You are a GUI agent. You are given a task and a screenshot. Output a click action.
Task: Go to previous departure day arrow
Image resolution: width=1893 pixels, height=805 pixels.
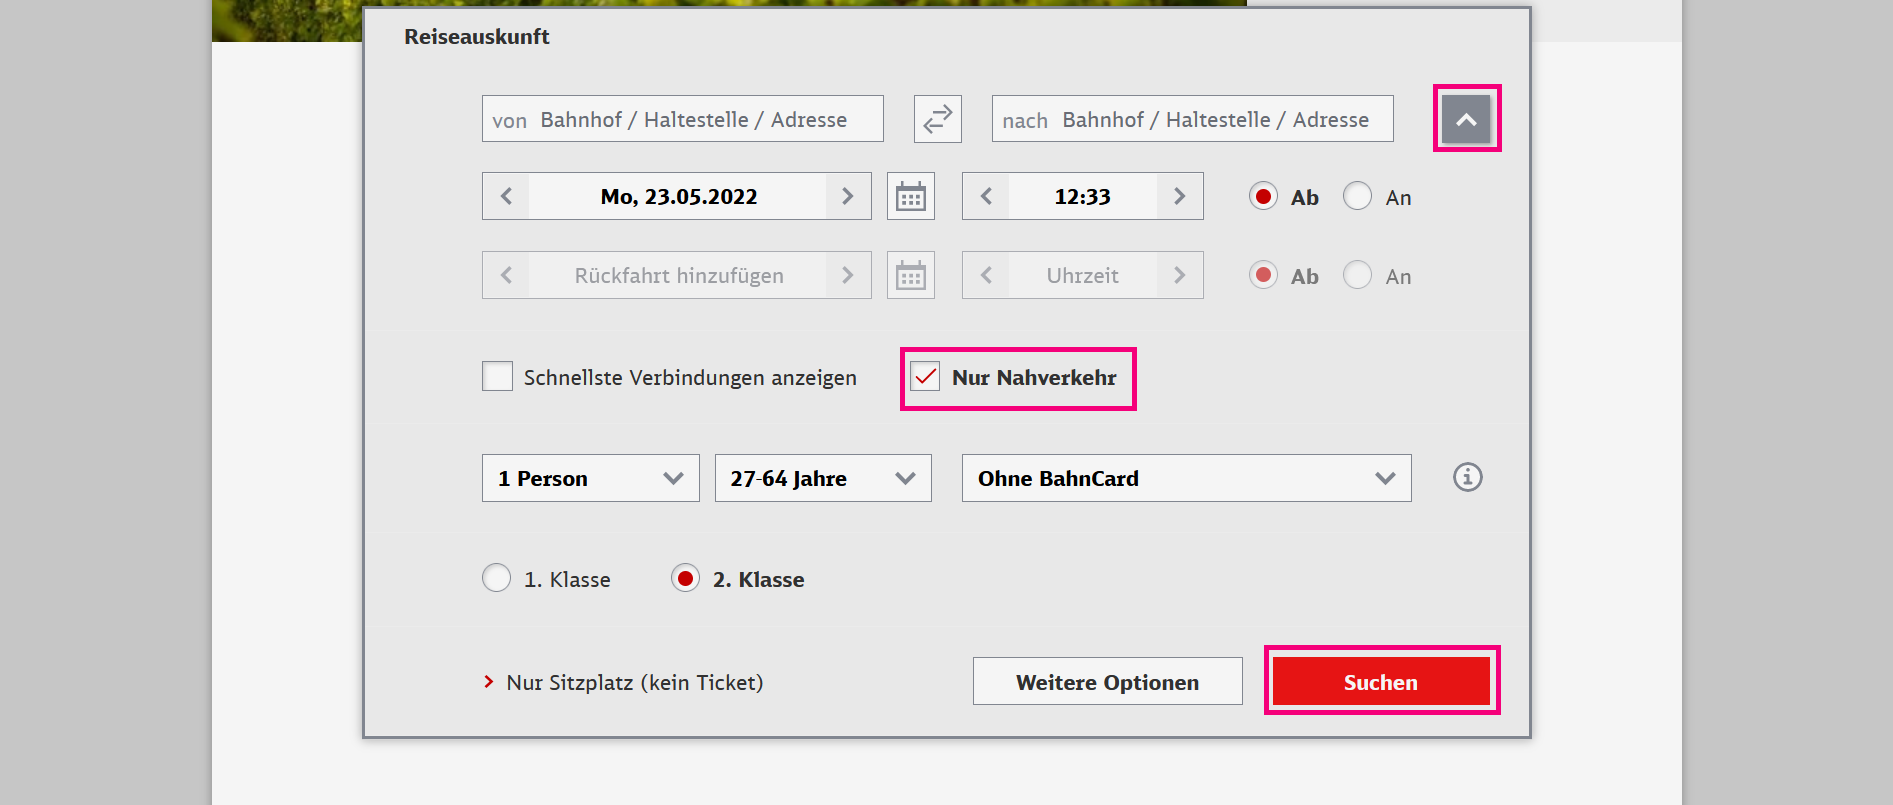(x=507, y=197)
